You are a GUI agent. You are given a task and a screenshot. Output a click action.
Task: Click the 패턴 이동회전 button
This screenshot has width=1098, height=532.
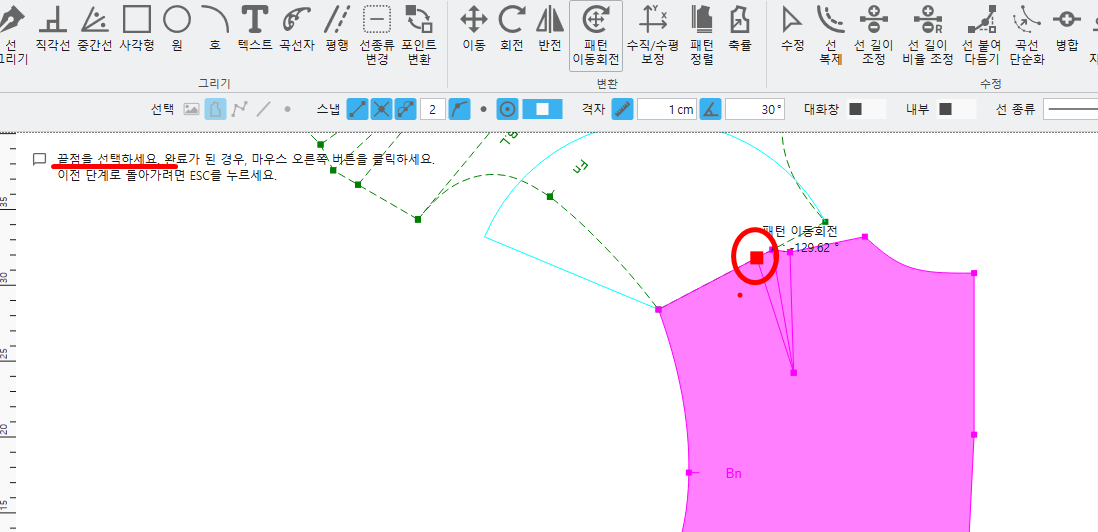coord(596,35)
